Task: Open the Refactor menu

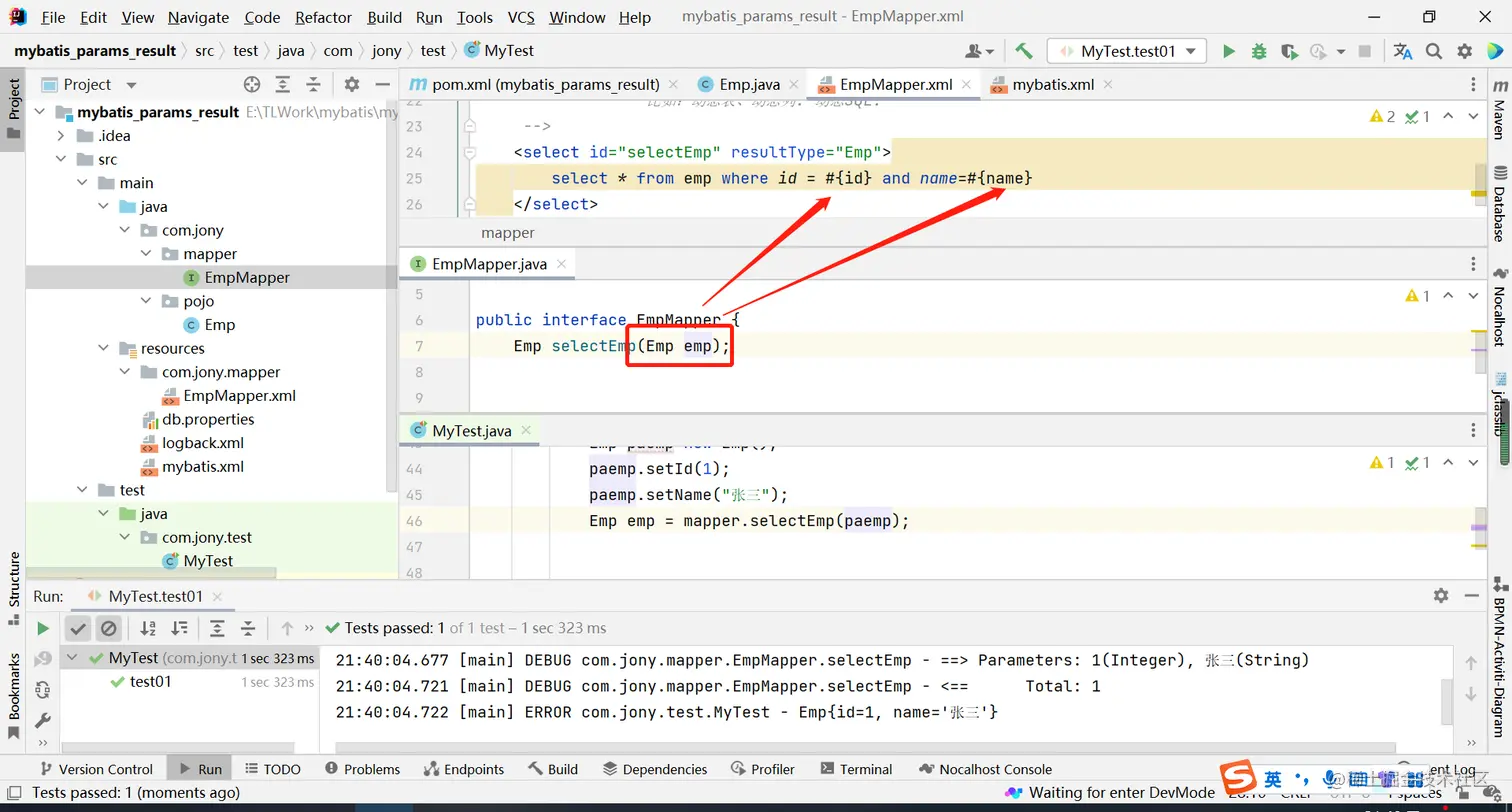Action: click(324, 17)
